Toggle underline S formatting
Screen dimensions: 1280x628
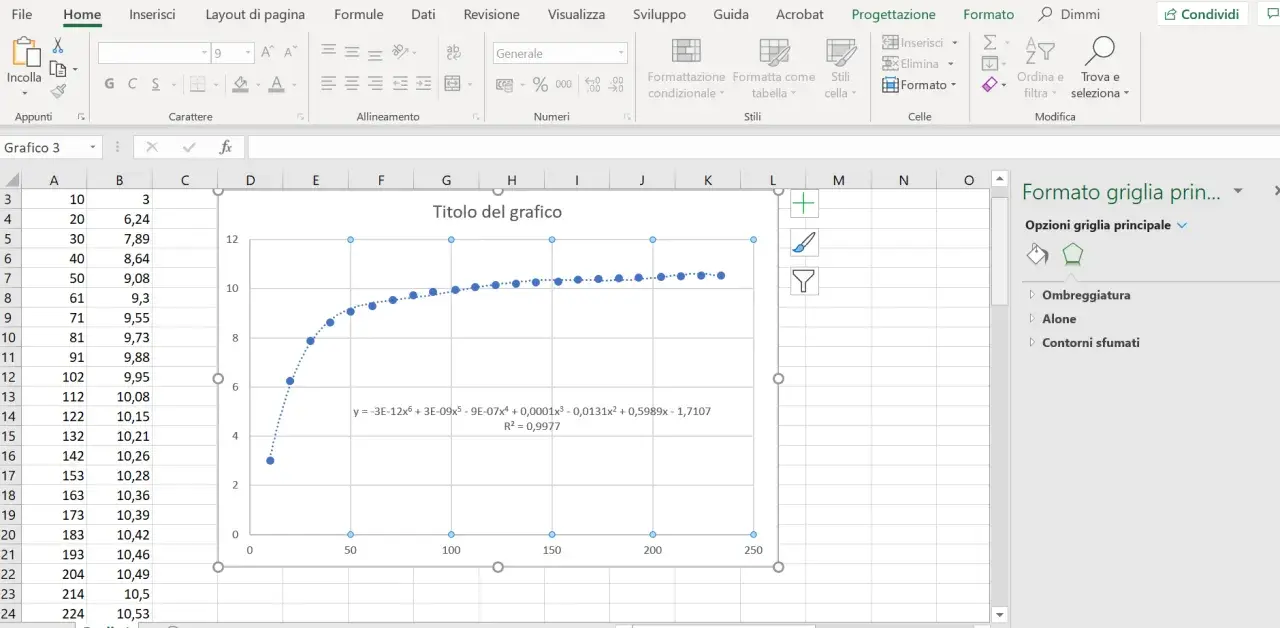pos(157,84)
